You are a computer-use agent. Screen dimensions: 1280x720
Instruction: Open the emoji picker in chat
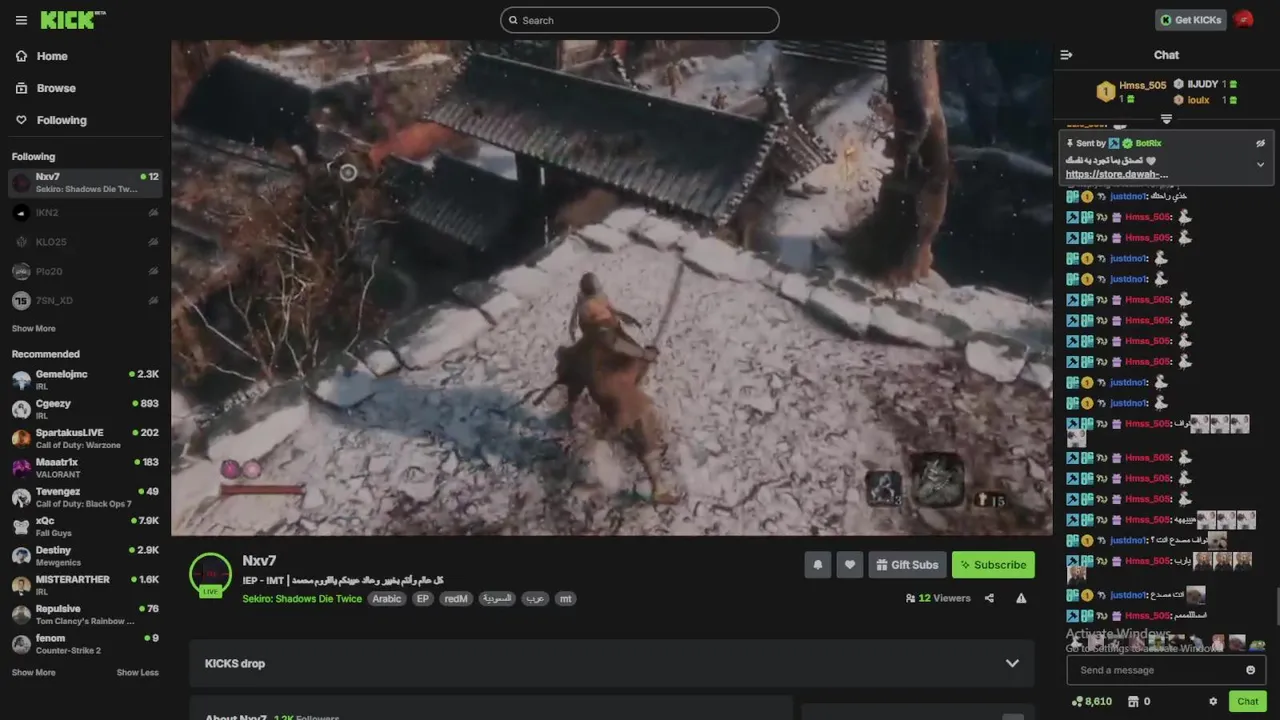(1250, 670)
